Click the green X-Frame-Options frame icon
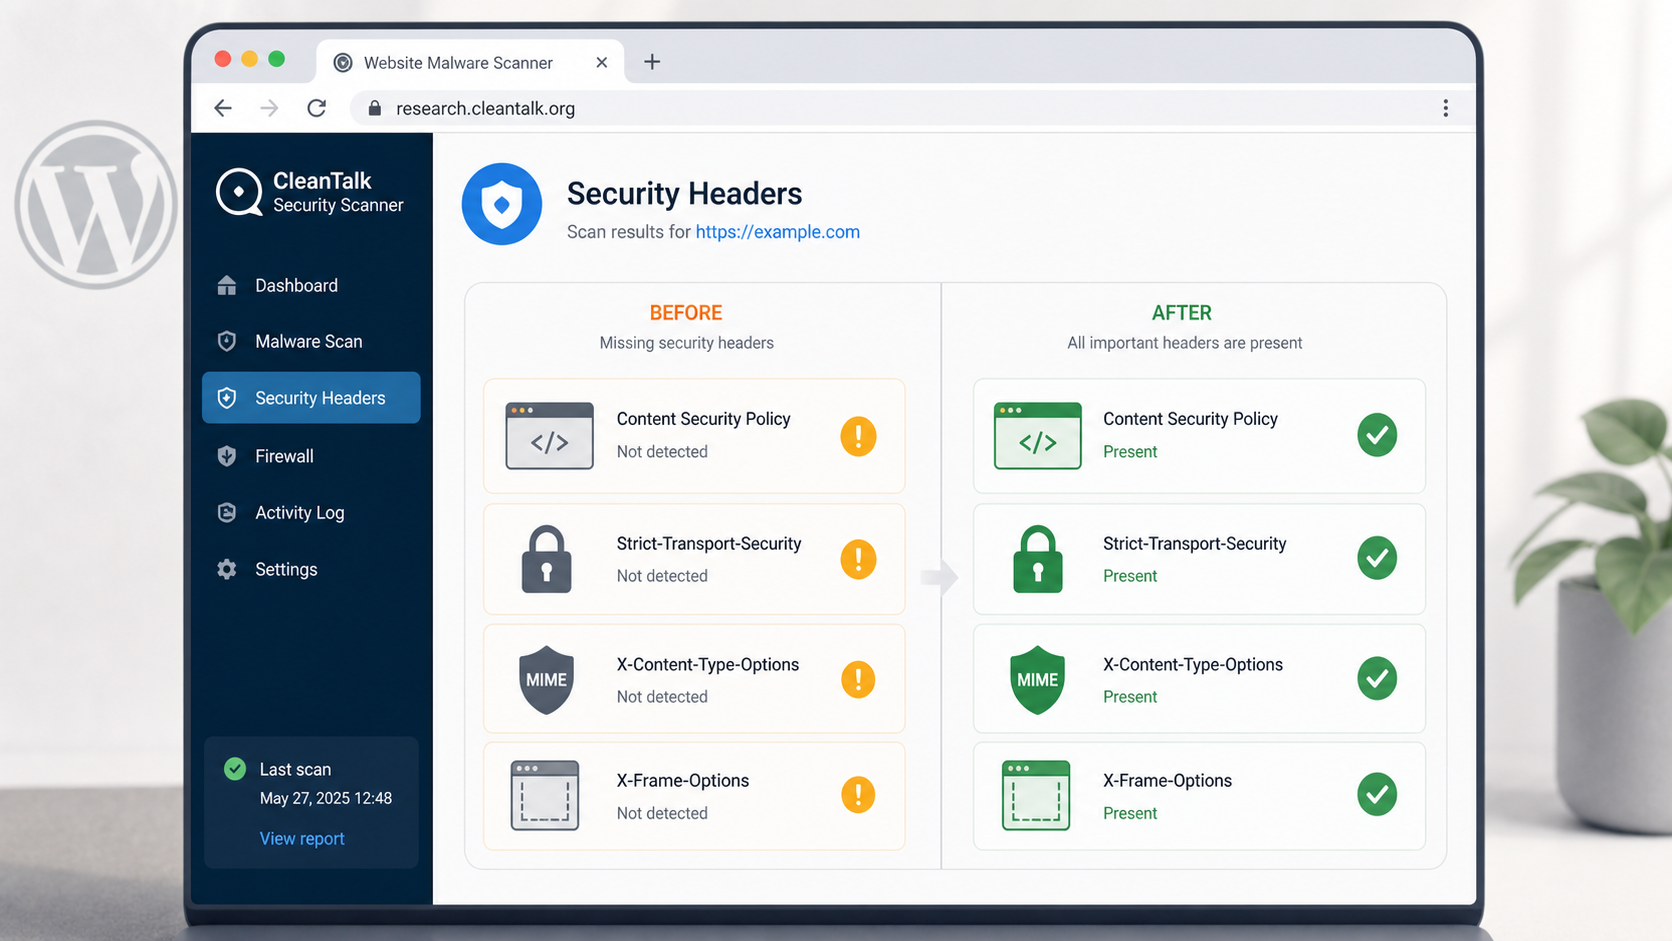 tap(1036, 796)
